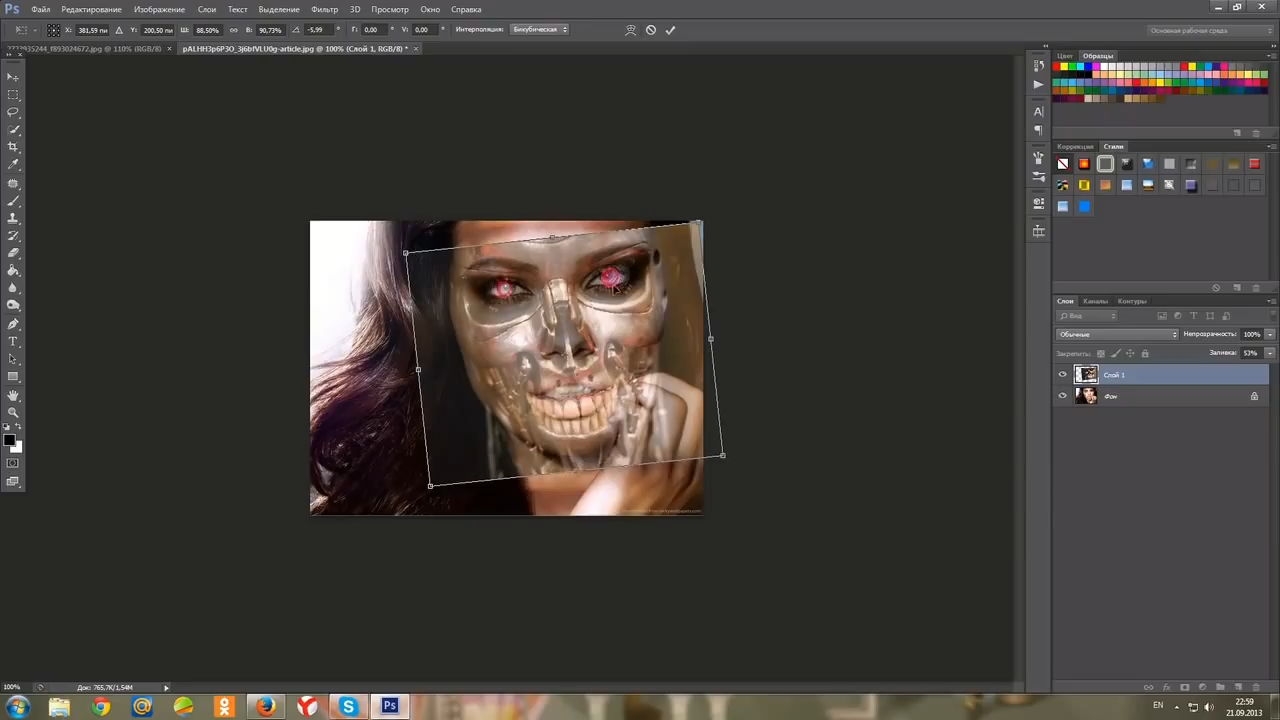Screen dimensions: 1280x720
Task: Open the Layers panel flyout menu
Action: tap(1271, 301)
